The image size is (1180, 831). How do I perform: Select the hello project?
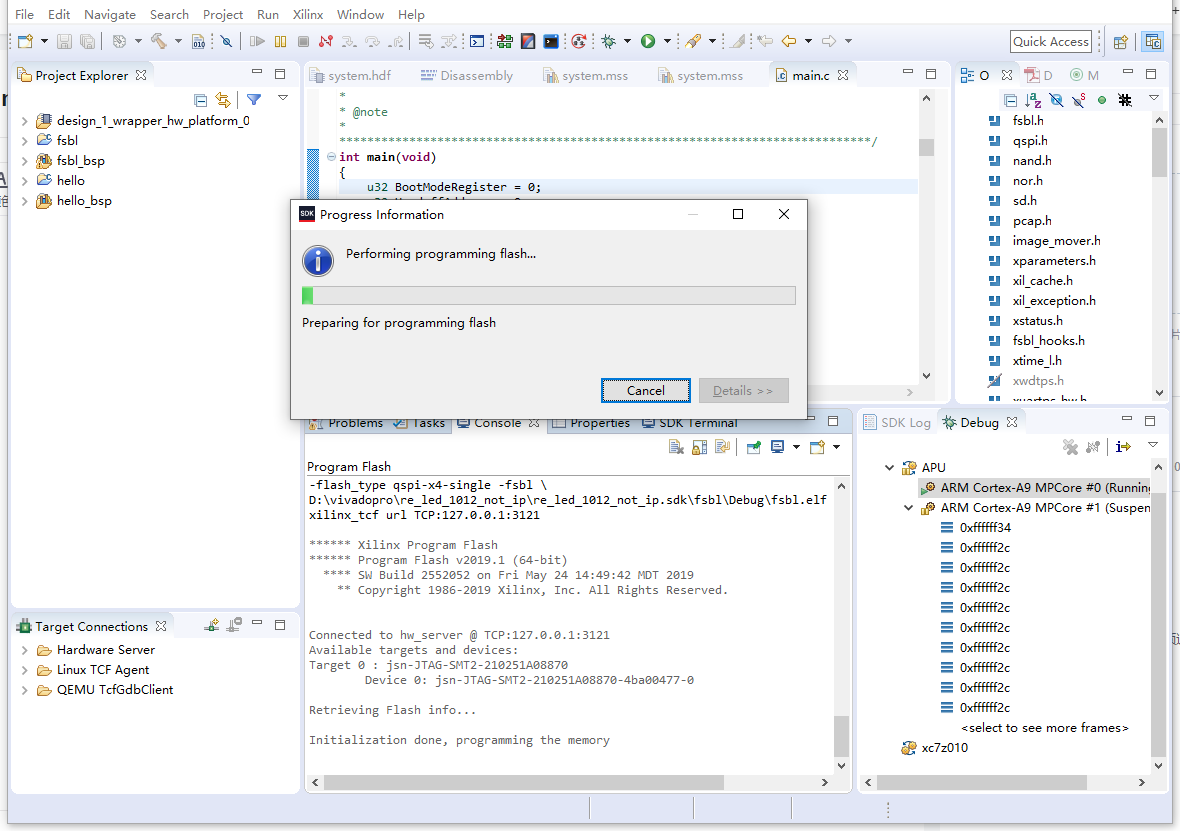pyautogui.click(x=70, y=181)
